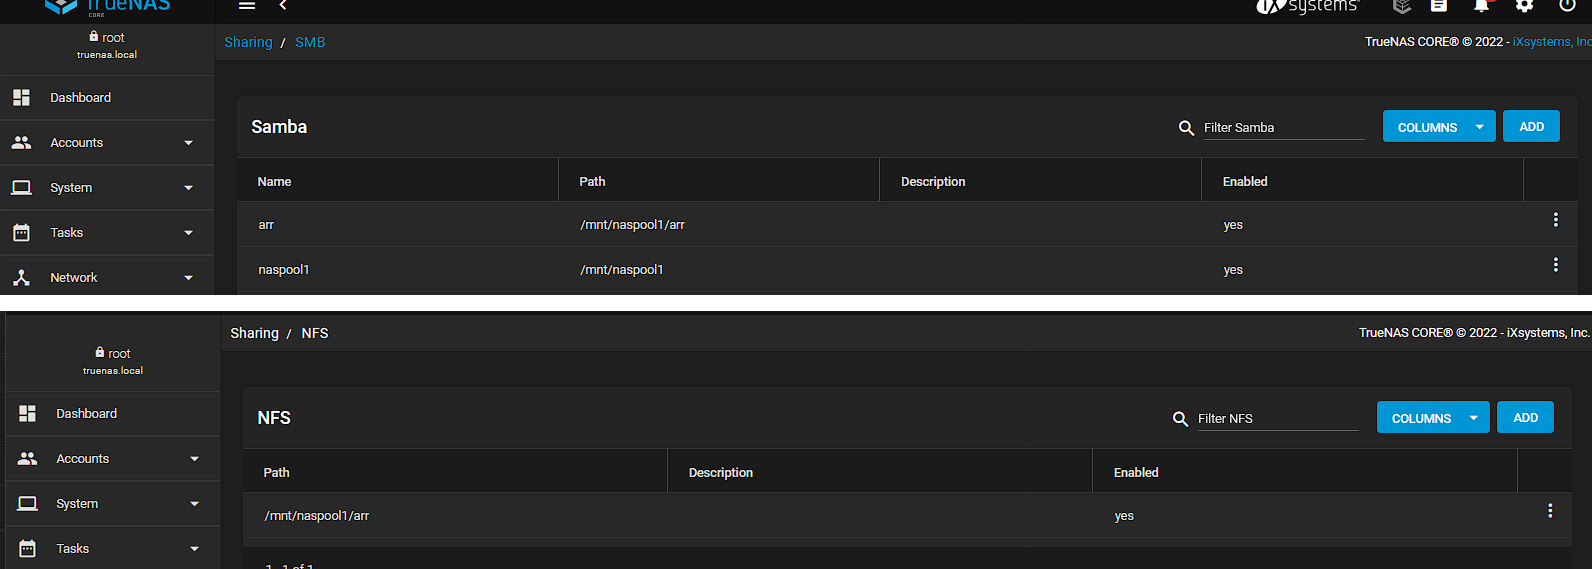This screenshot has width=1592, height=569.
Task: Click the Settings gear icon in top bar
Action: pyautogui.click(x=1524, y=6)
